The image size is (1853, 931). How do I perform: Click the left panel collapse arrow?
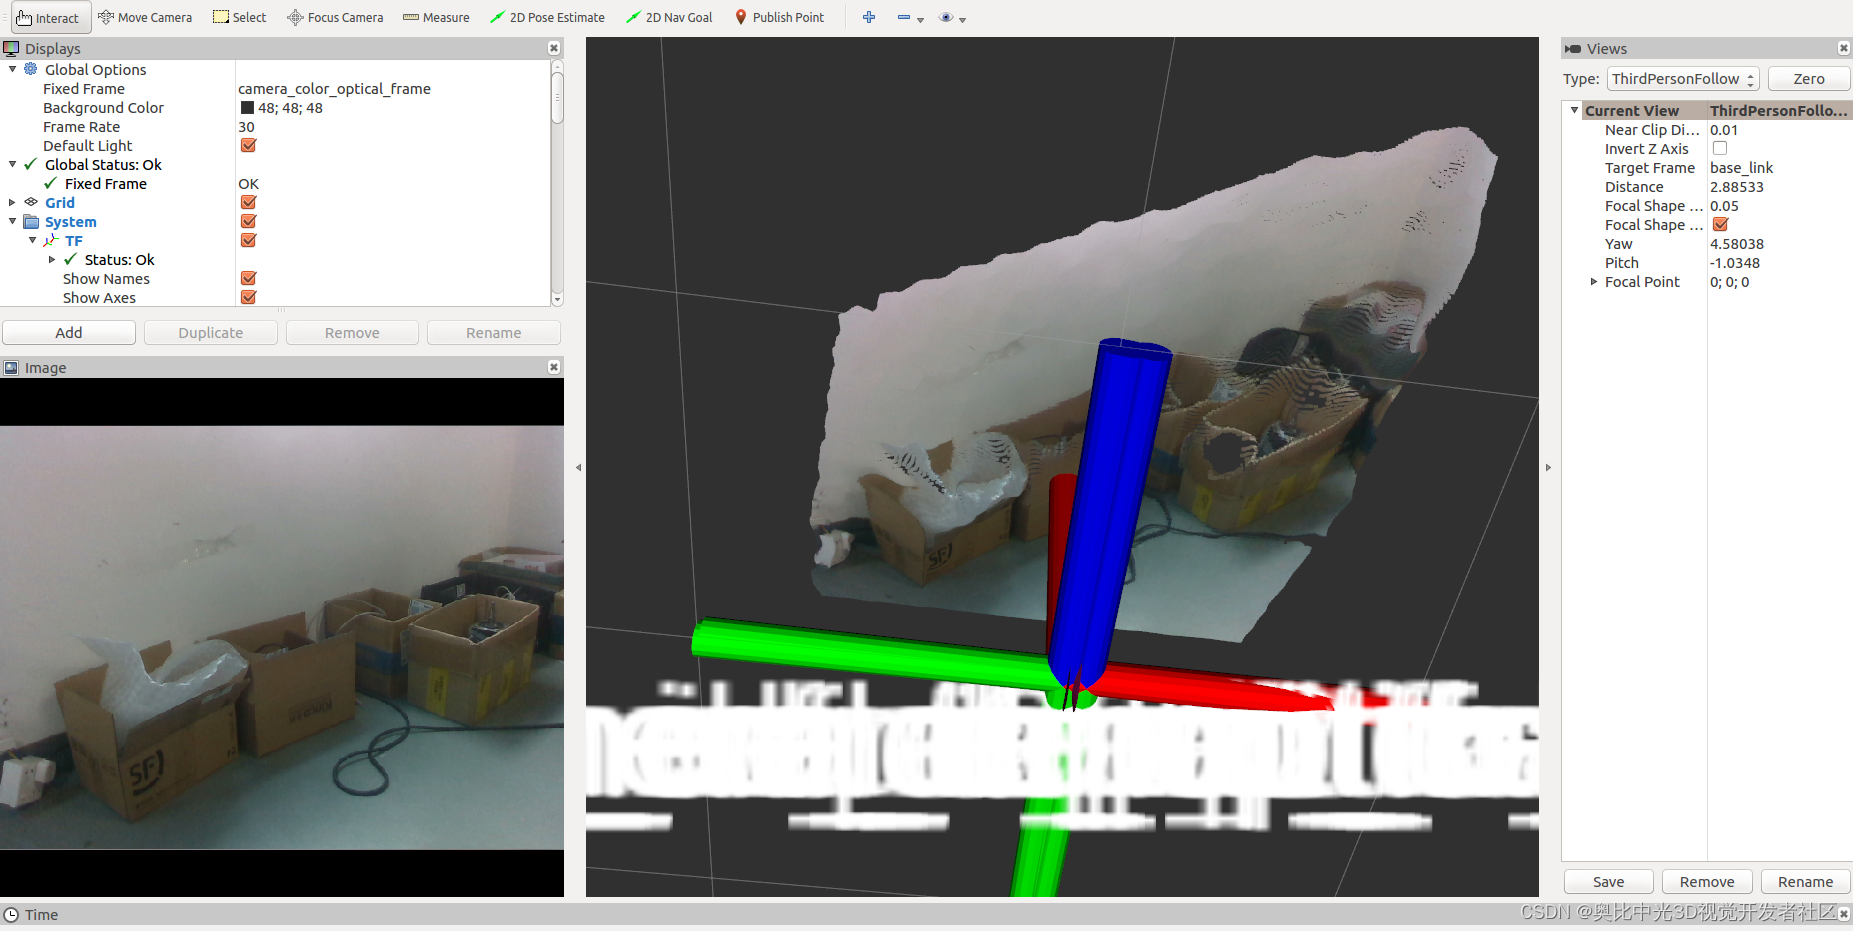(x=578, y=467)
